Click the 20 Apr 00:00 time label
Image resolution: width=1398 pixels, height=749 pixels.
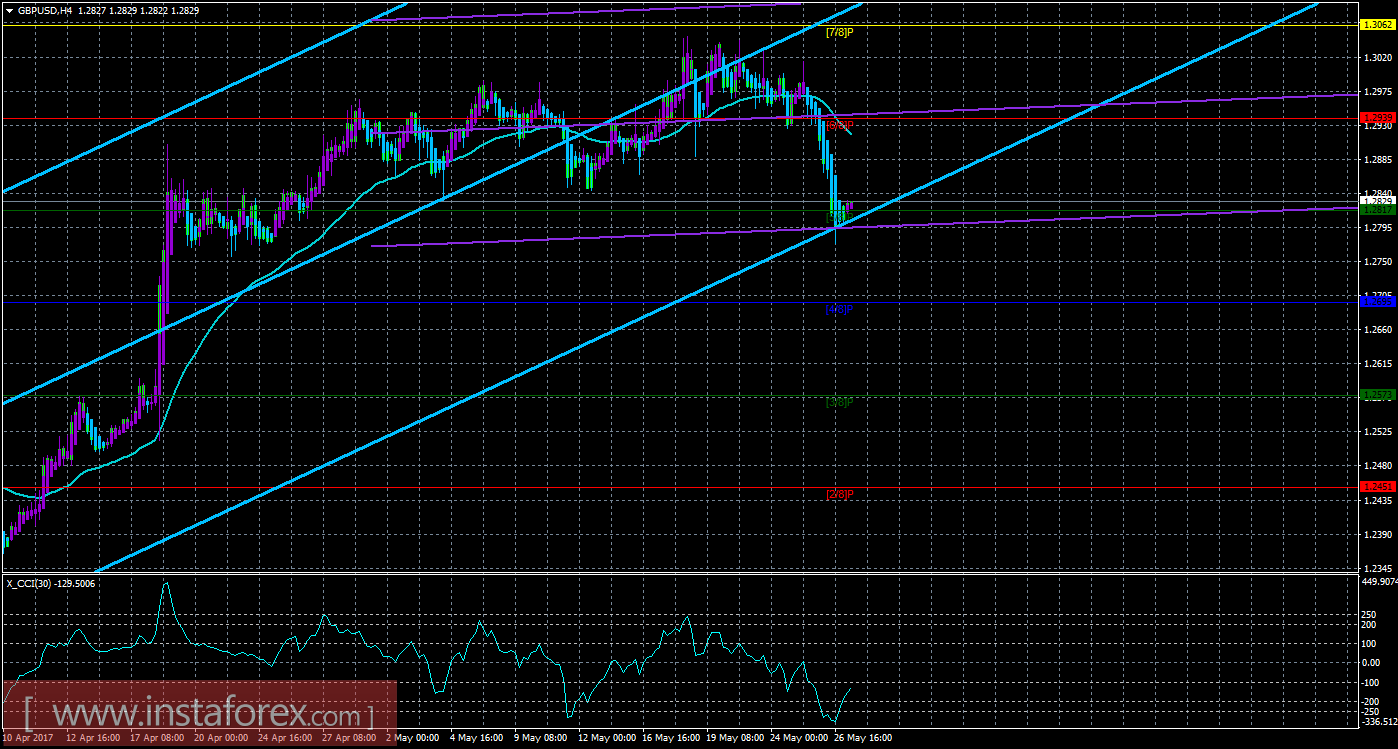tap(223, 739)
